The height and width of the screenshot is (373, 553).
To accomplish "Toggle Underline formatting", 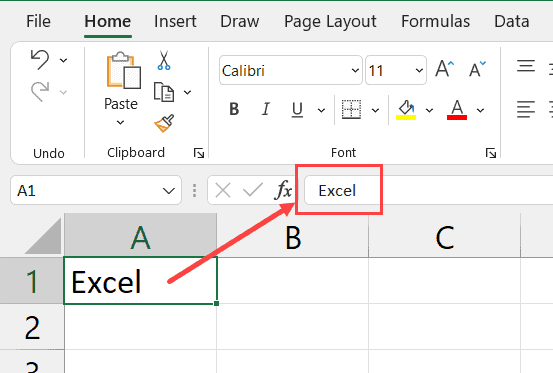I will click(297, 109).
